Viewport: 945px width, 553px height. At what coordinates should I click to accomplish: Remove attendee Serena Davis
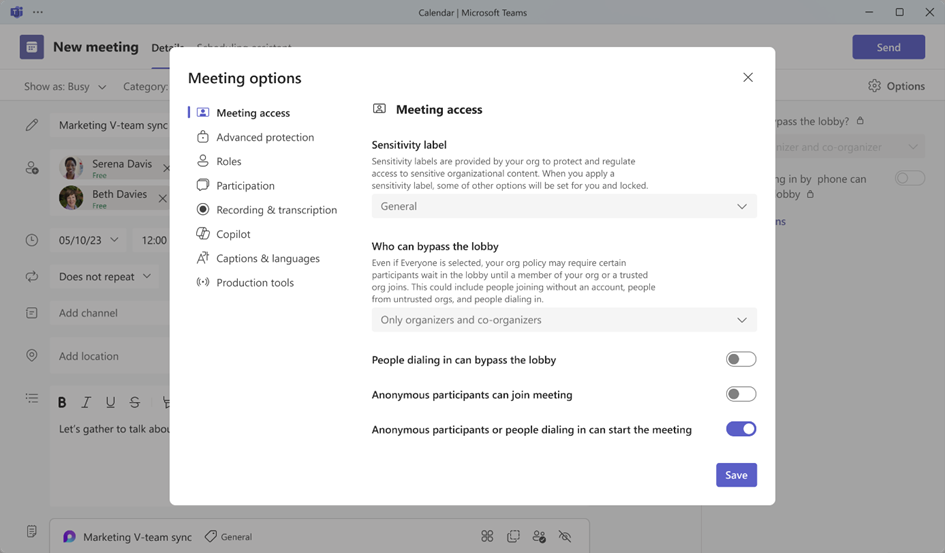[x=167, y=168]
